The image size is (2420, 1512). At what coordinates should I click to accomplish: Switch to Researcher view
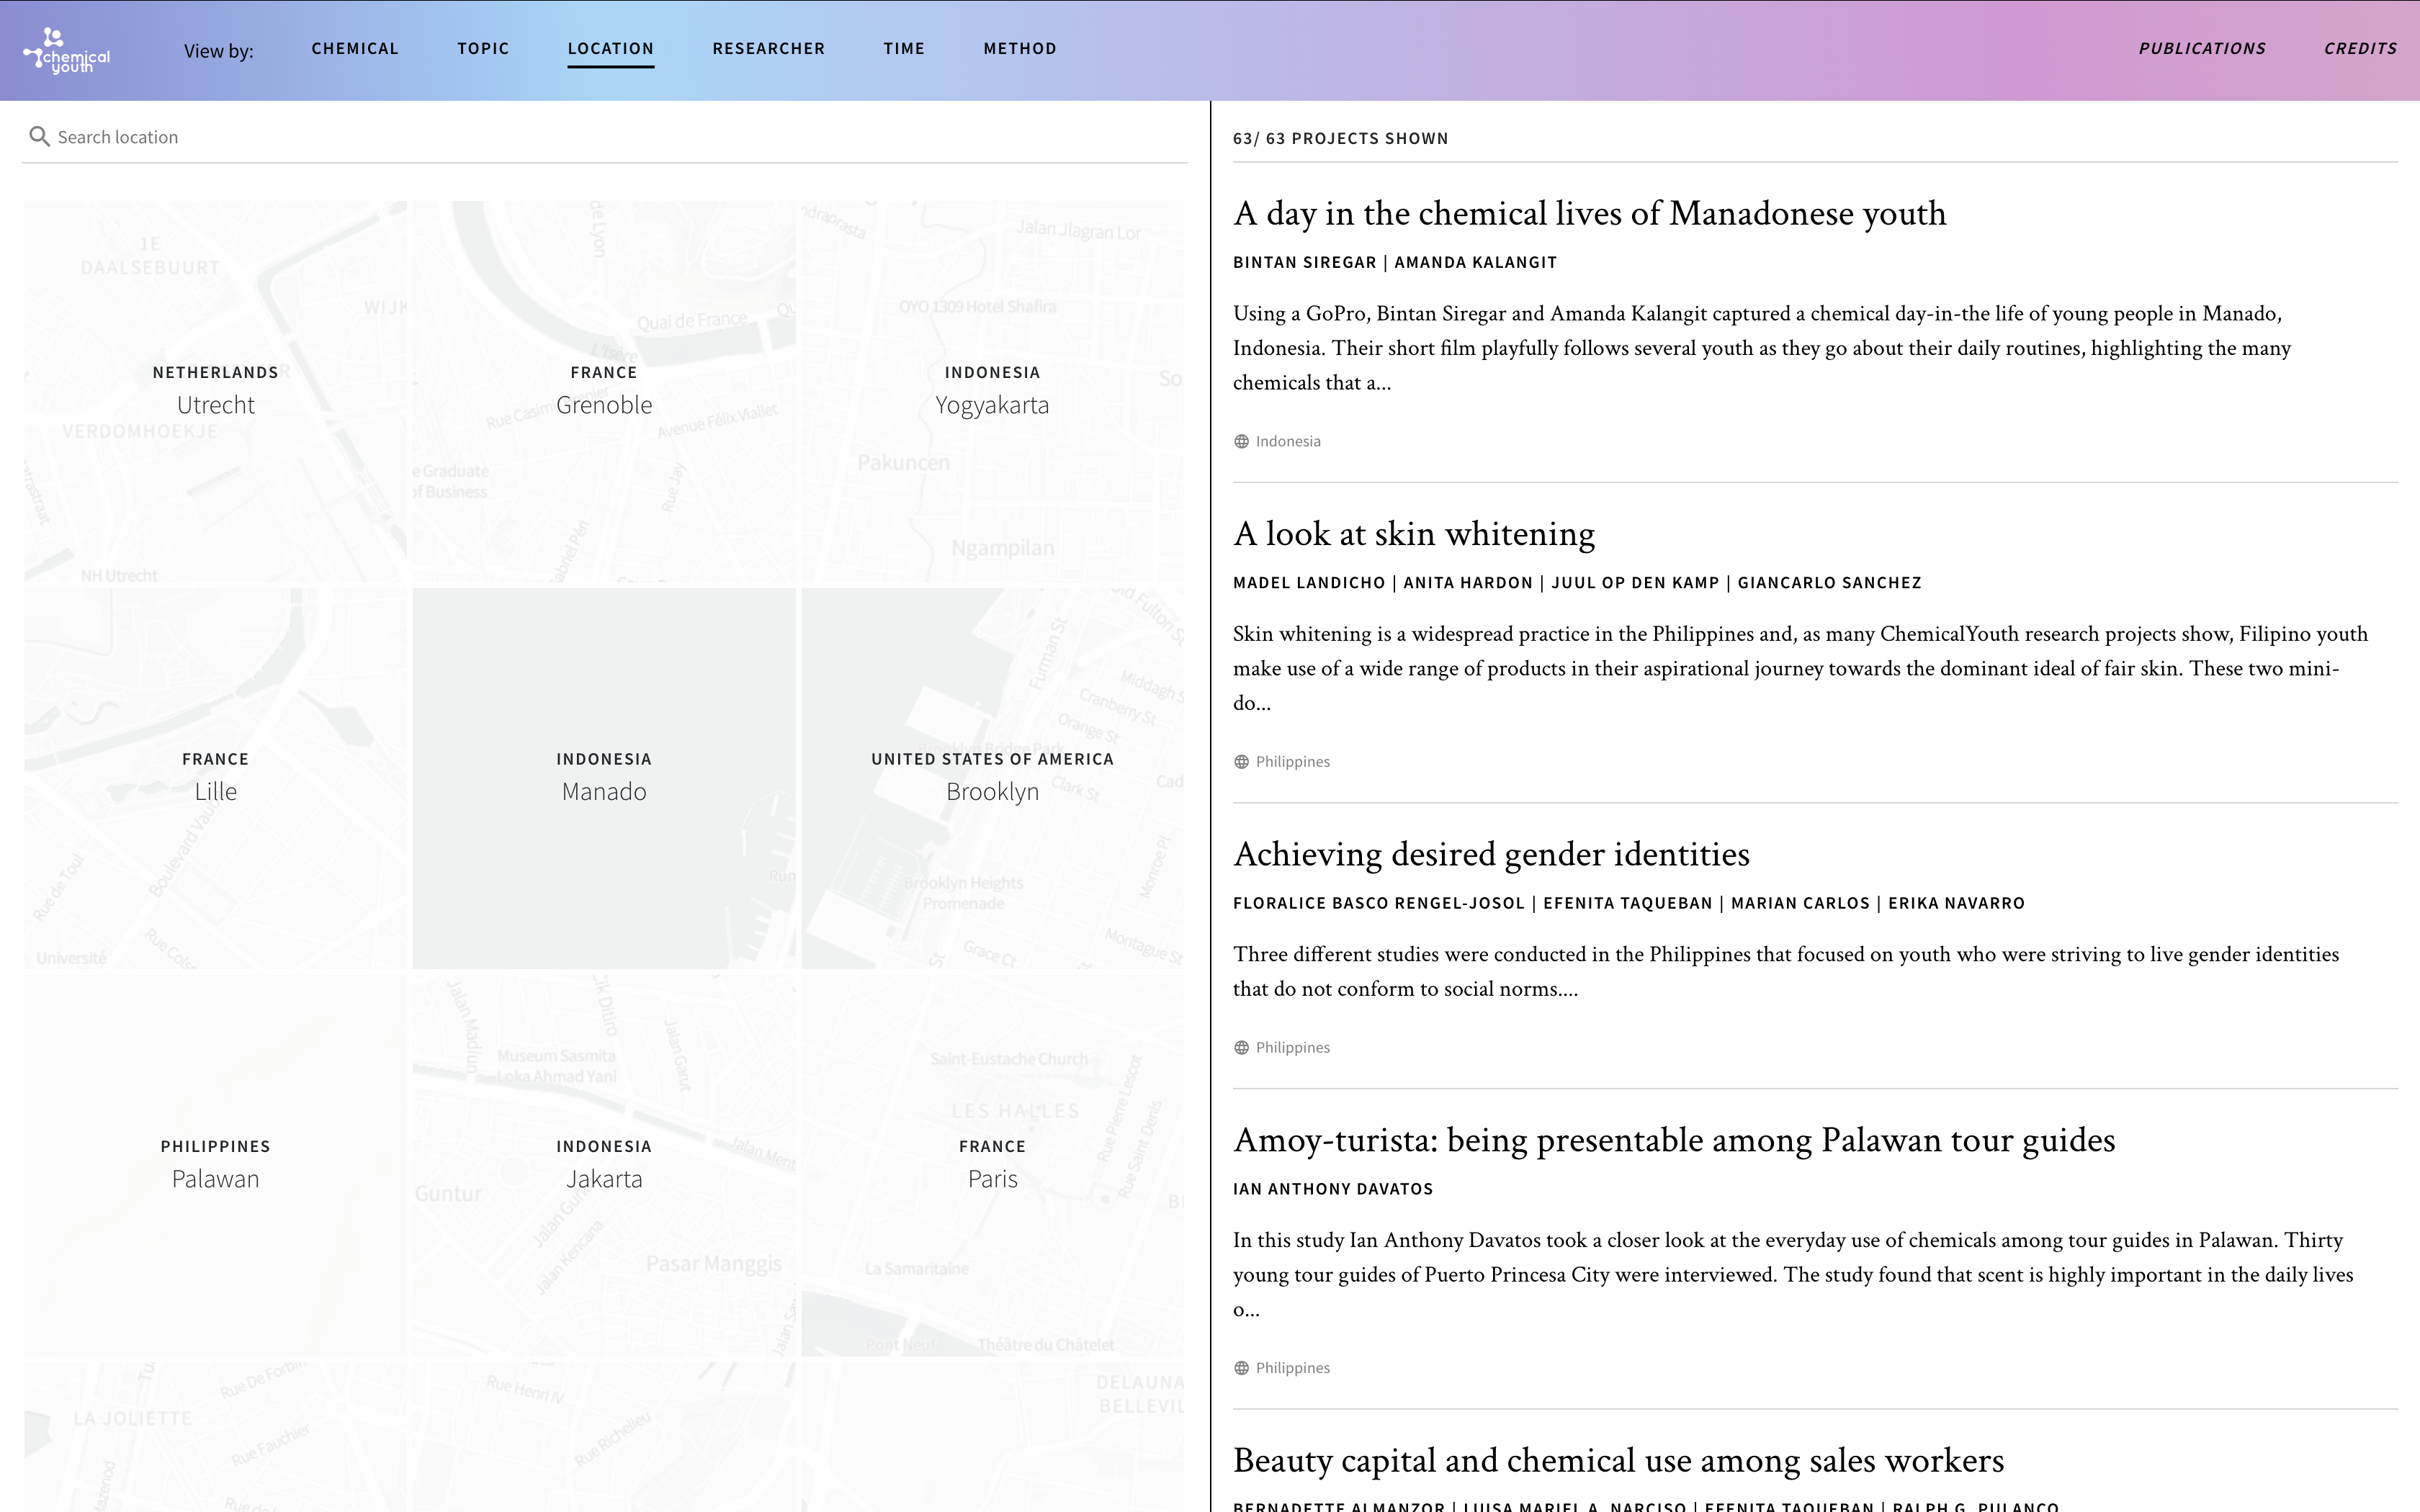tap(768, 48)
